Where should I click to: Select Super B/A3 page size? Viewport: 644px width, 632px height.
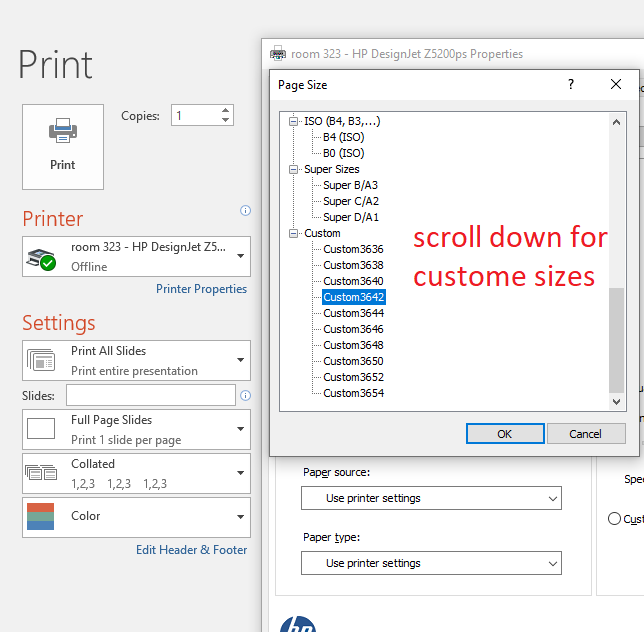(350, 185)
